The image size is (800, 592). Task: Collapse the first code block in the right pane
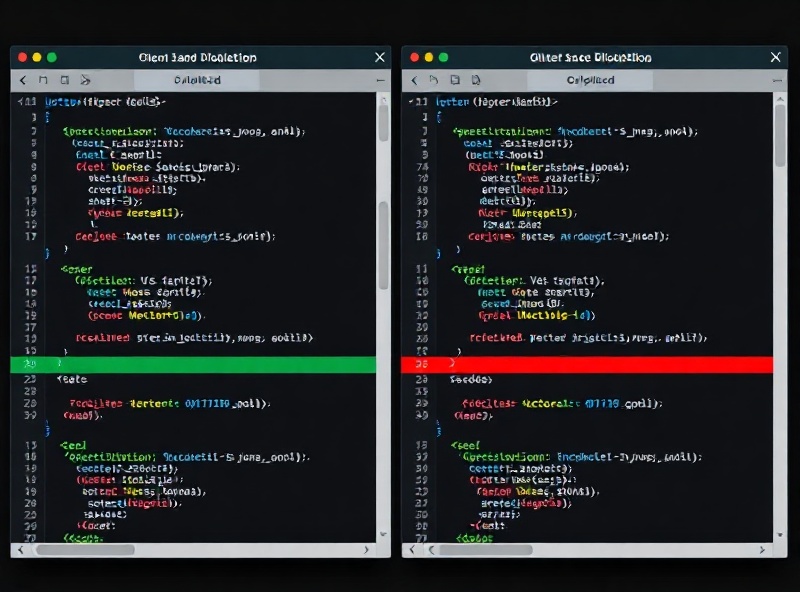pyautogui.click(x=411, y=102)
